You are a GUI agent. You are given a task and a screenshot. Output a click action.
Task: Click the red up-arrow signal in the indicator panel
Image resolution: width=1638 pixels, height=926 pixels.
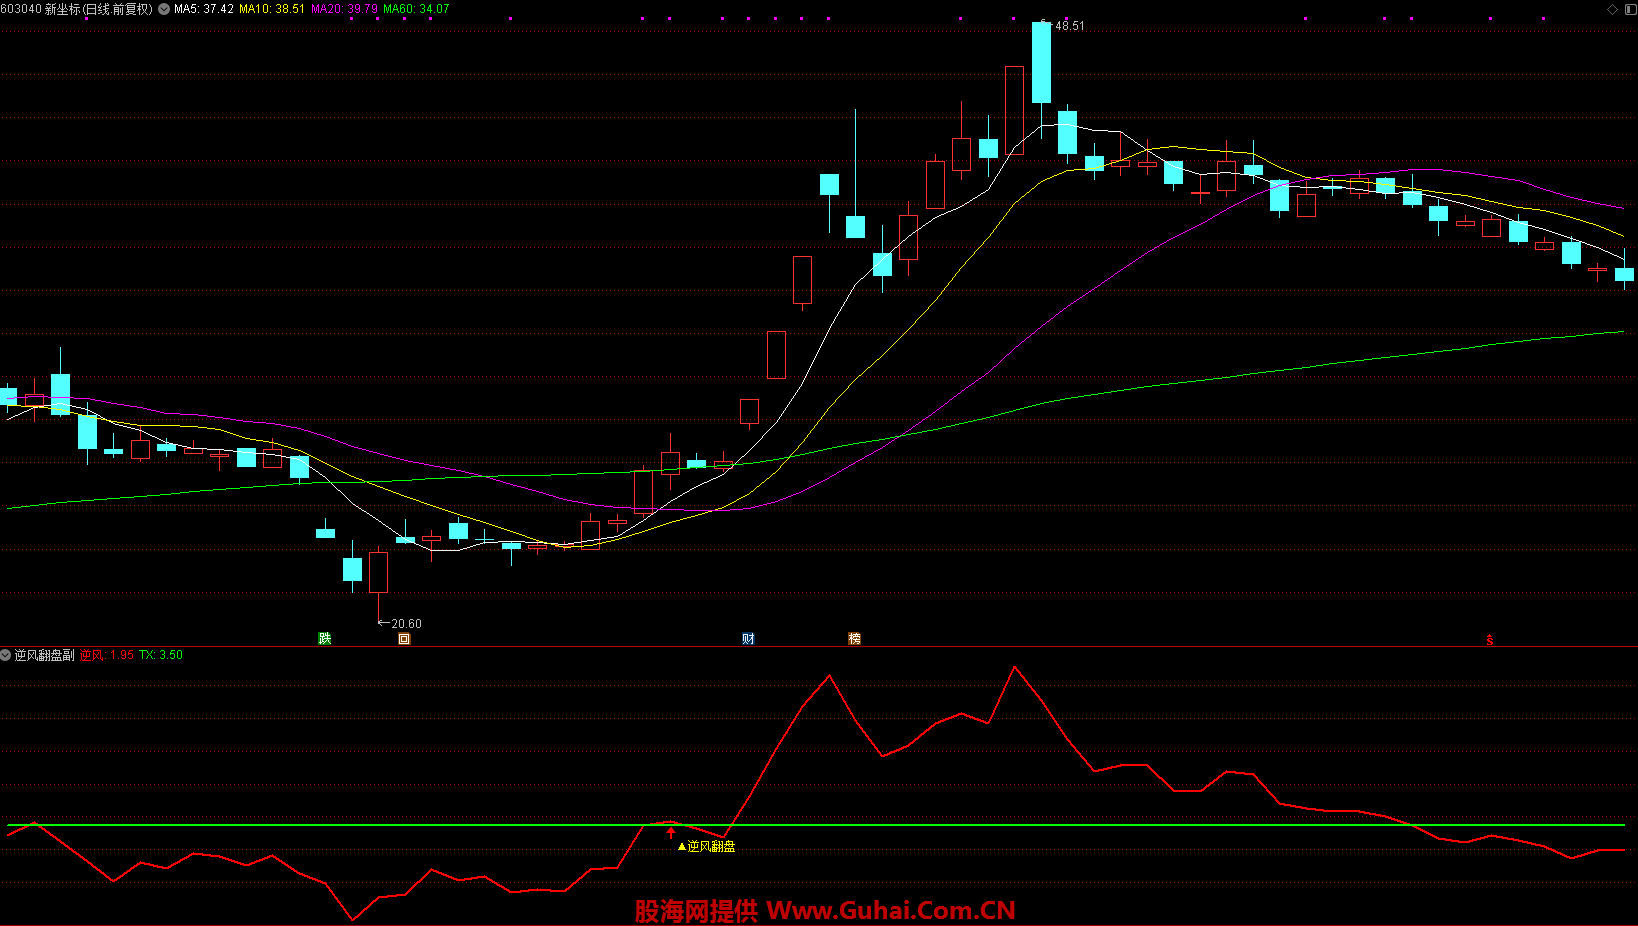(671, 832)
